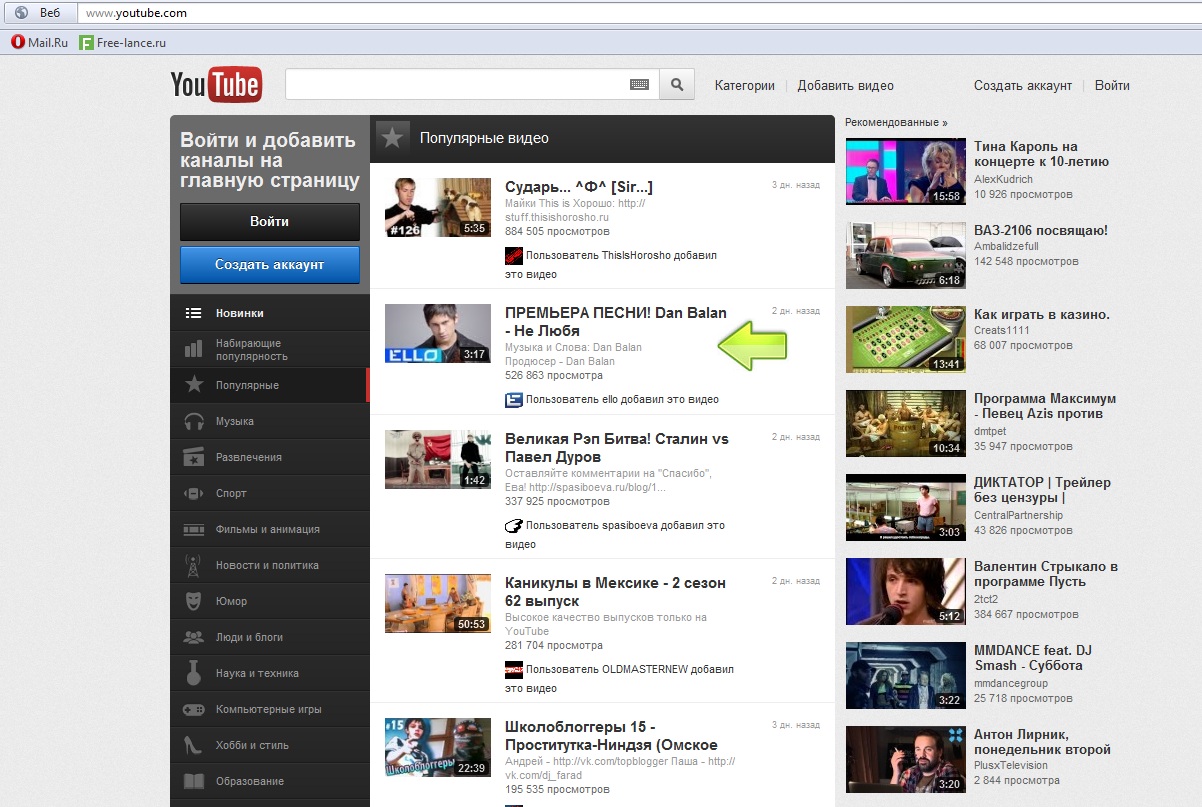Open the Категории link in header
Image resolution: width=1202 pixels, height=807 pixels.
click(x=745, y=86)
